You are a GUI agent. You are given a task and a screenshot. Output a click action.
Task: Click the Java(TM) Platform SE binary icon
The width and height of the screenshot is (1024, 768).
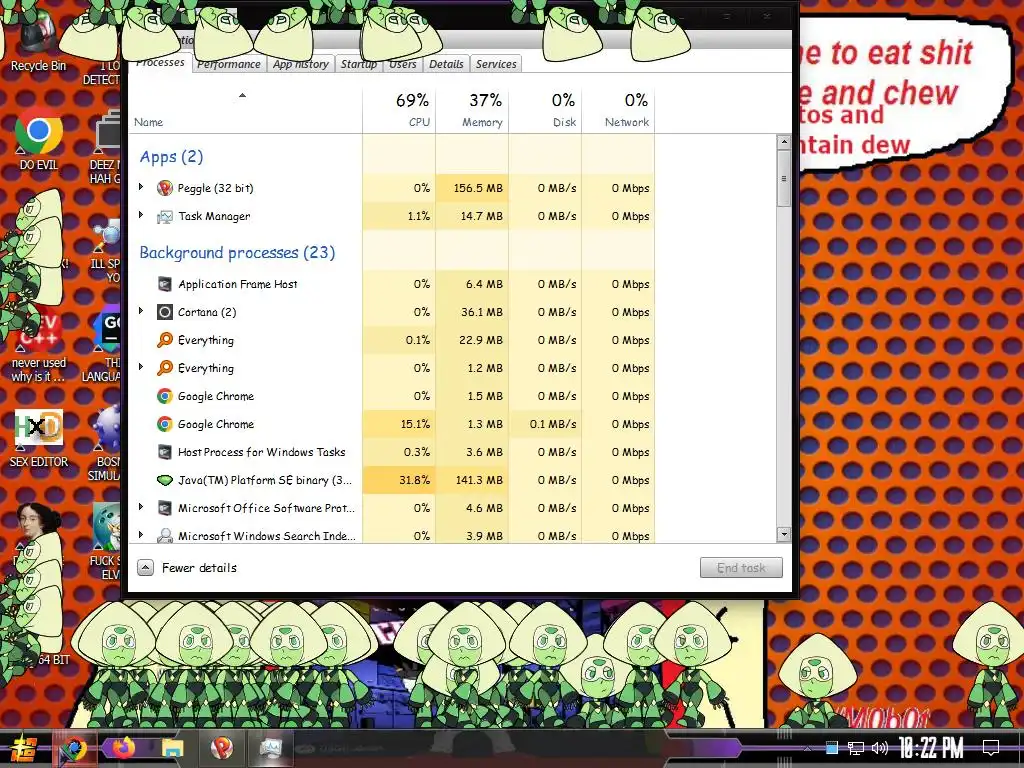pos(165,480)
